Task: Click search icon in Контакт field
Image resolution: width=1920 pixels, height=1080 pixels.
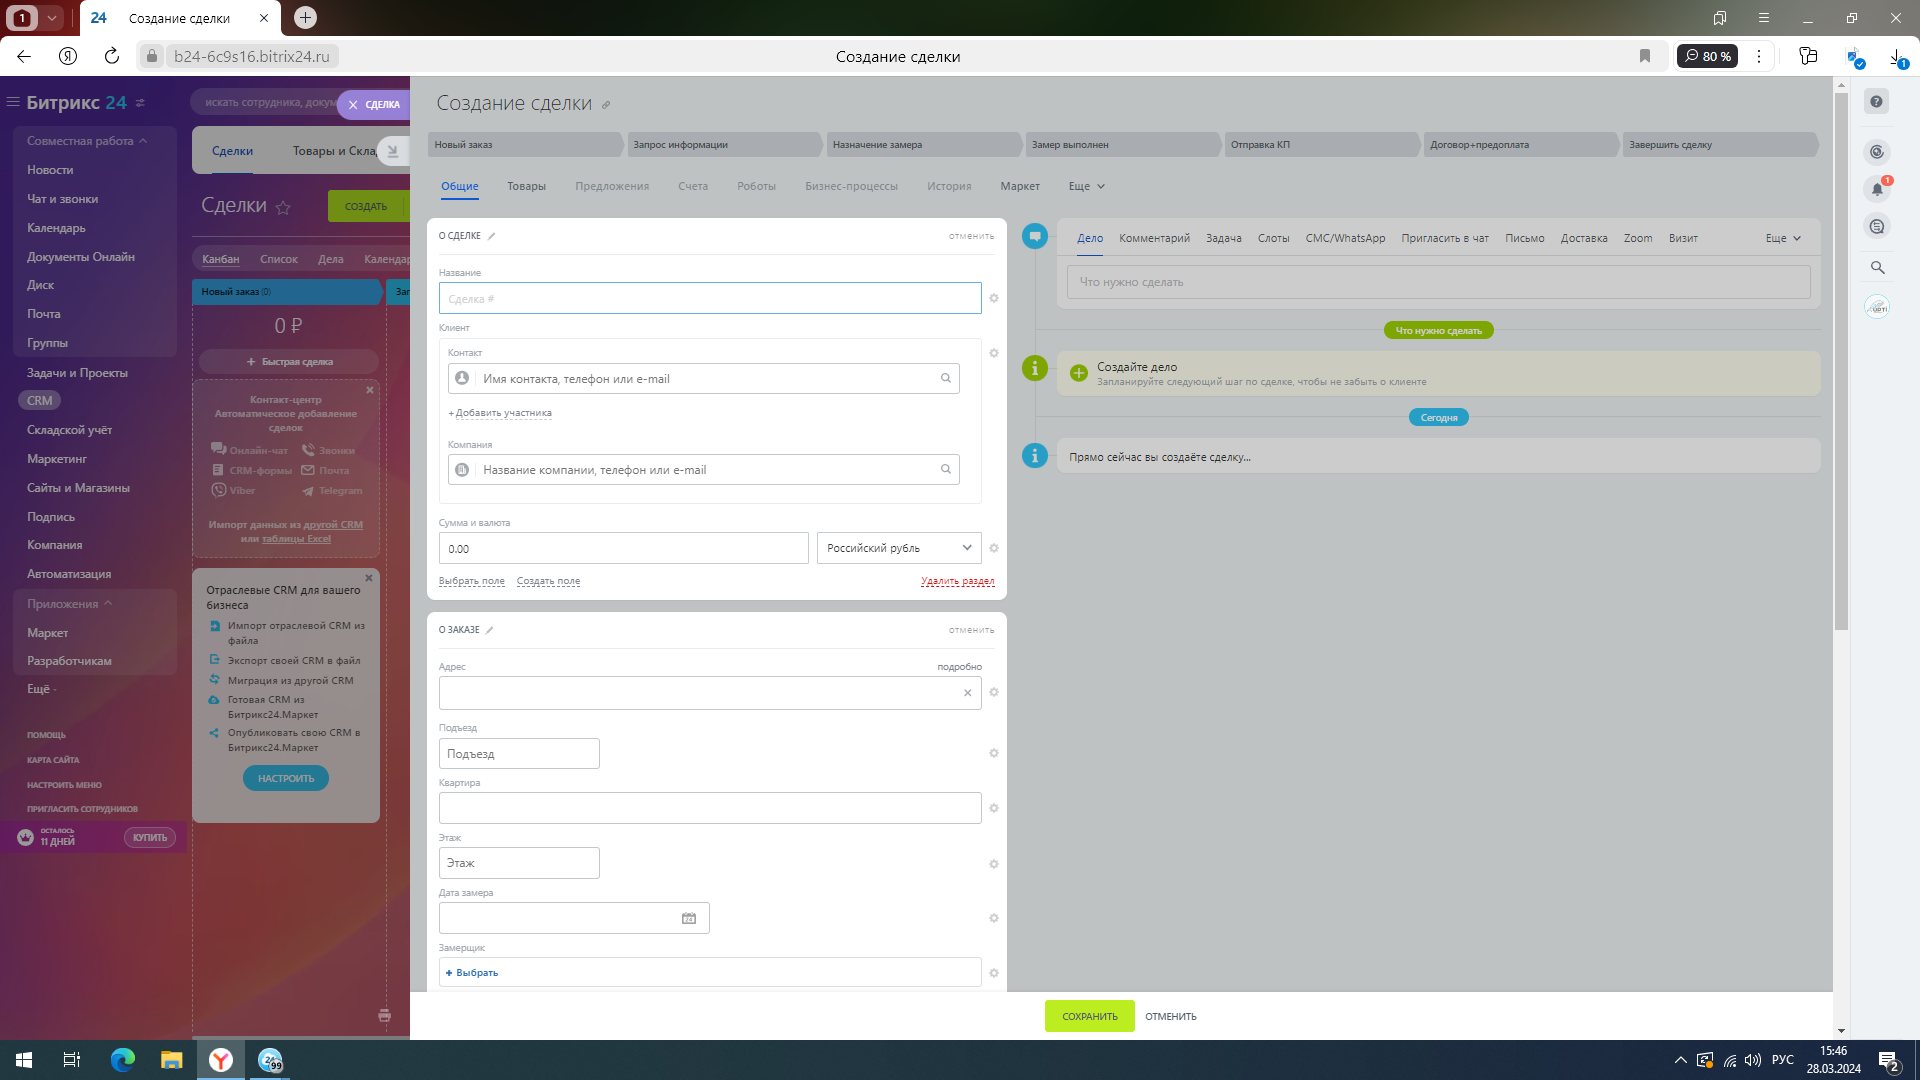Action: tap(945, 378)
